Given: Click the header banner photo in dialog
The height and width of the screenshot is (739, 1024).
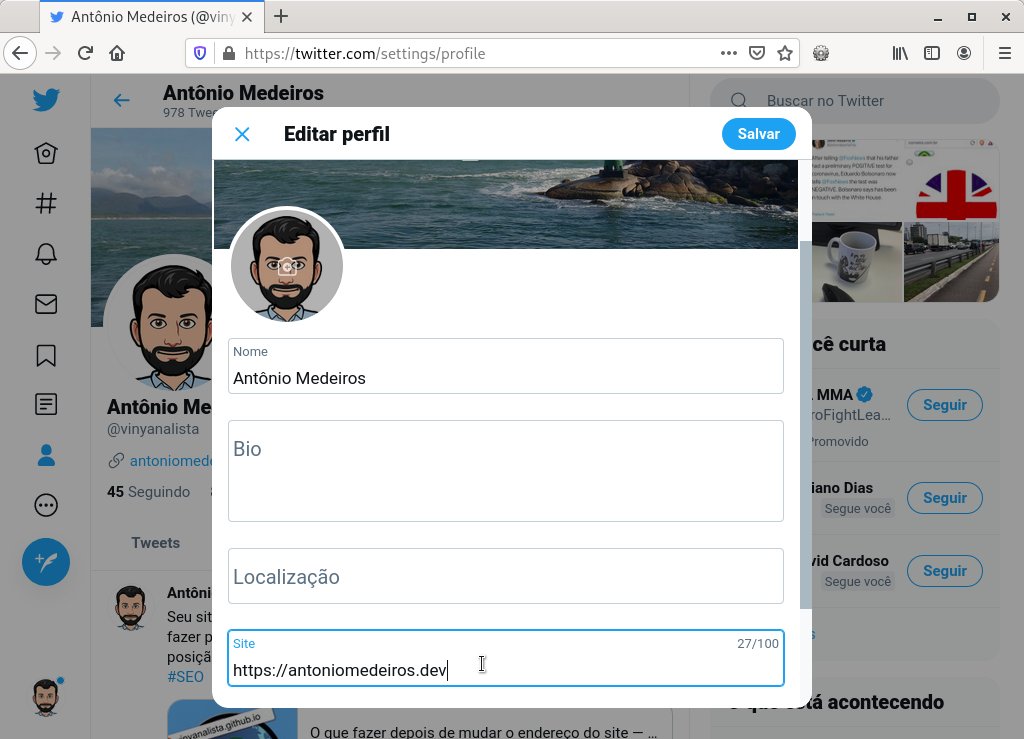Looking at the screenshot, I should pyautogui.click(x=505, y=204).
